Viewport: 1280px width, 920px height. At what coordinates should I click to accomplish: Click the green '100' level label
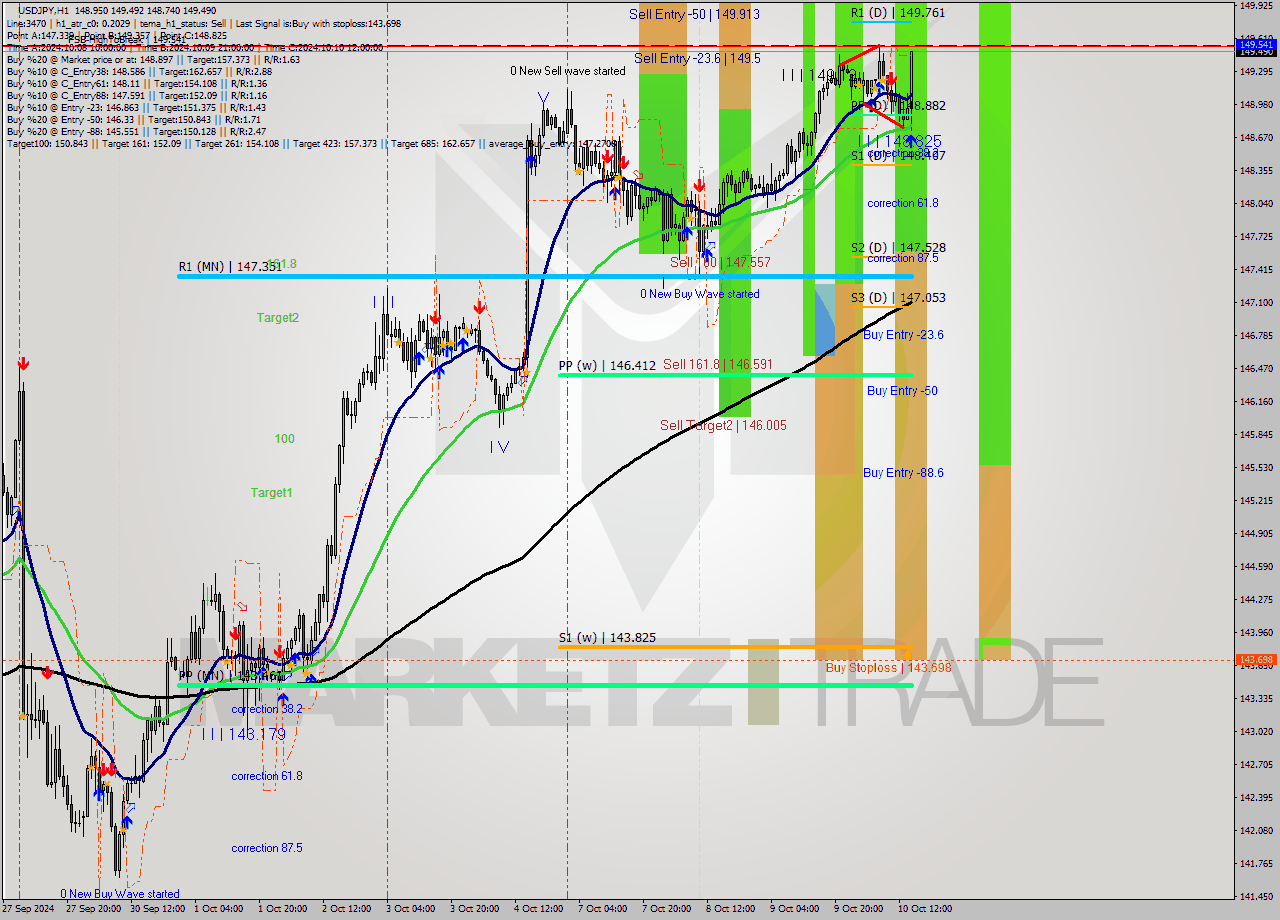click(x=285, y=439)
